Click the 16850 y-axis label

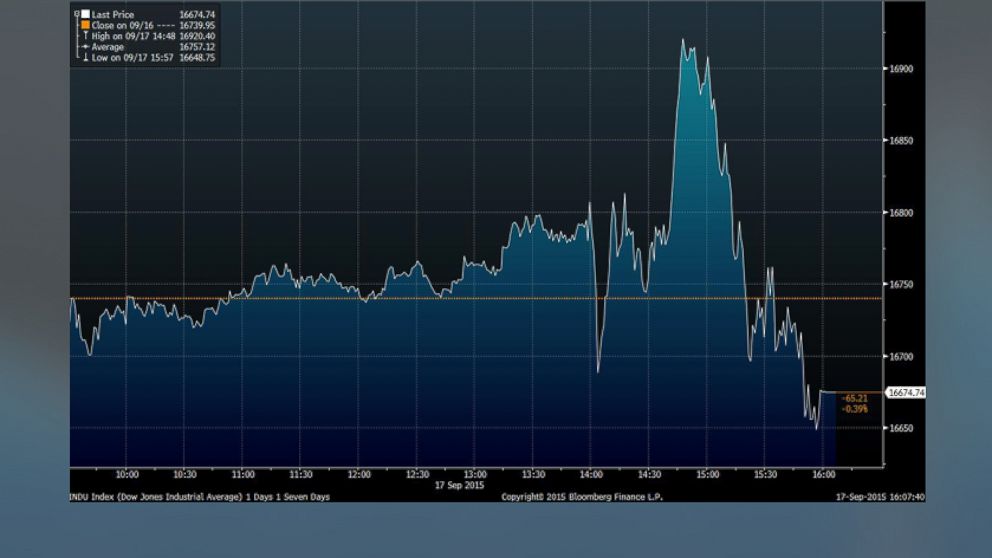coord(902,141)
